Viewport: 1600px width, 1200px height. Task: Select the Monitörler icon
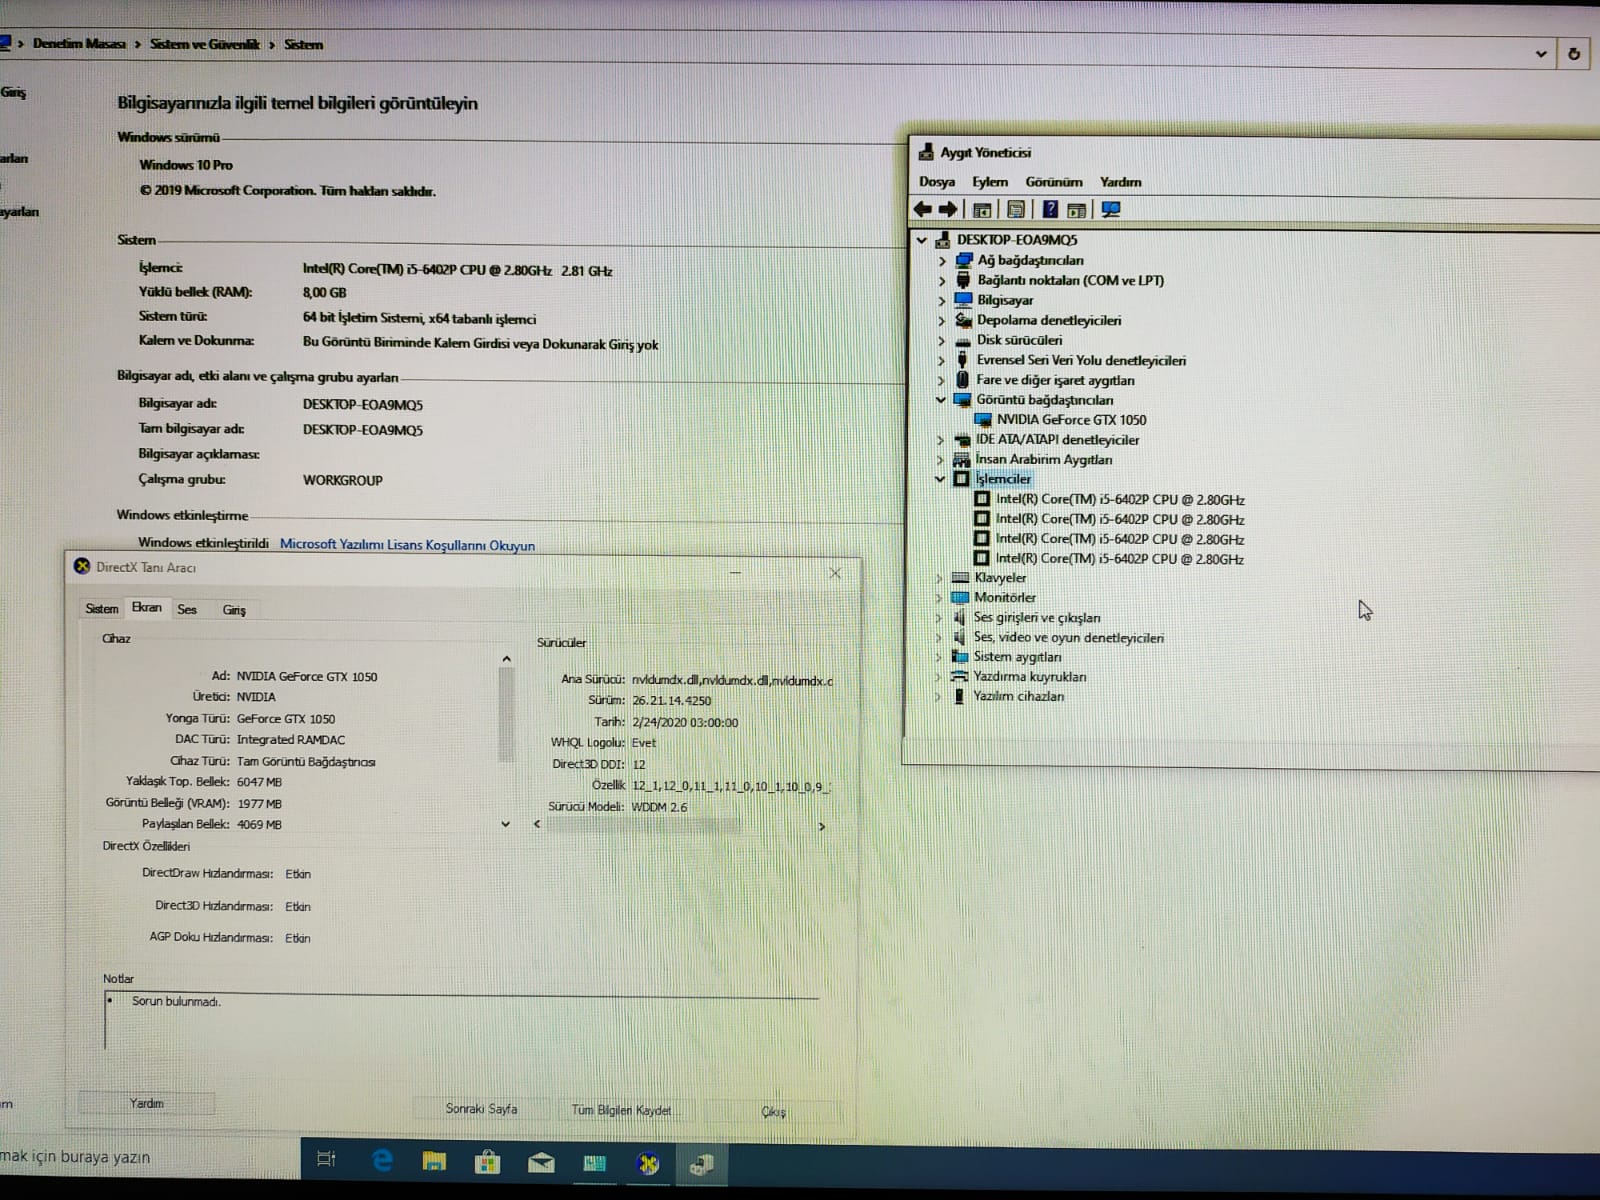click(961, 597)
